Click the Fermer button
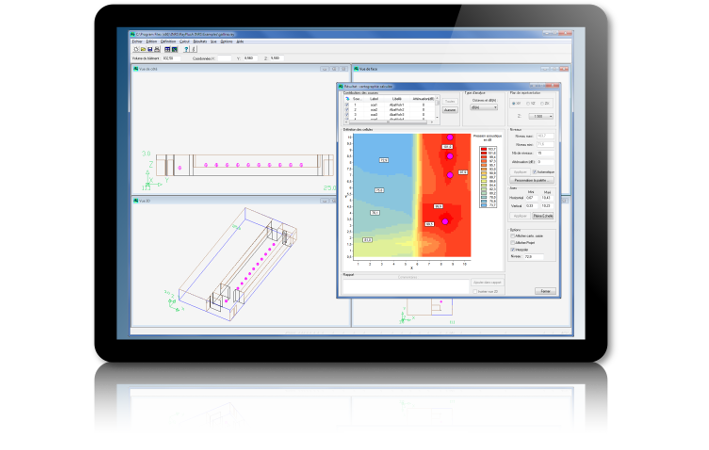 click(545, 290)
